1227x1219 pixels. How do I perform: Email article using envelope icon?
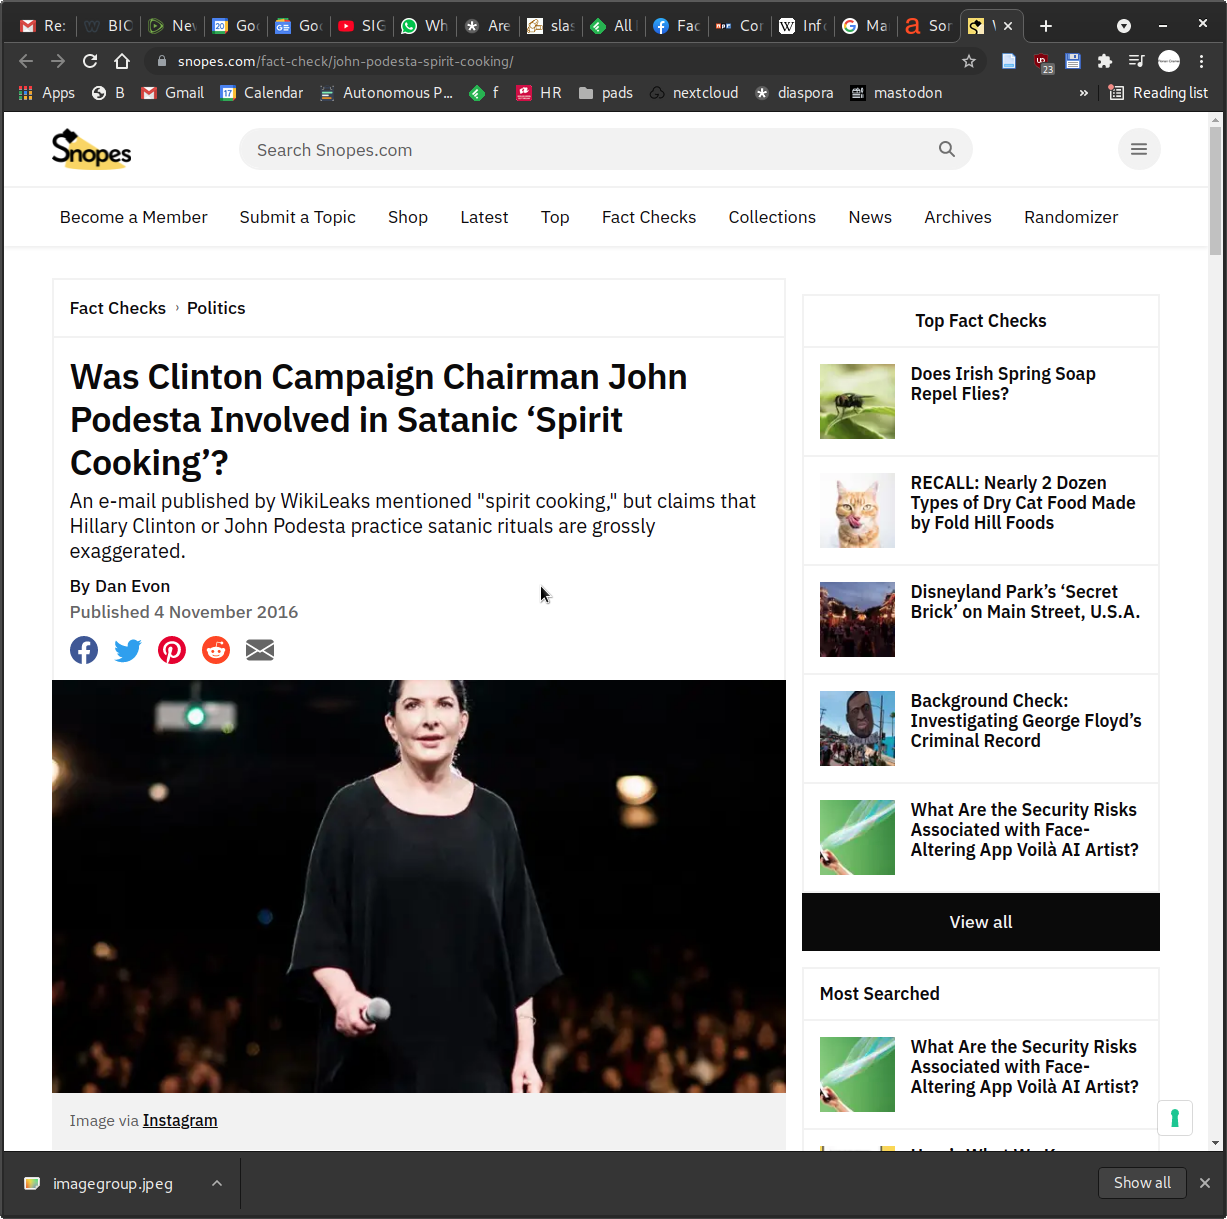(x=260, y=650)
